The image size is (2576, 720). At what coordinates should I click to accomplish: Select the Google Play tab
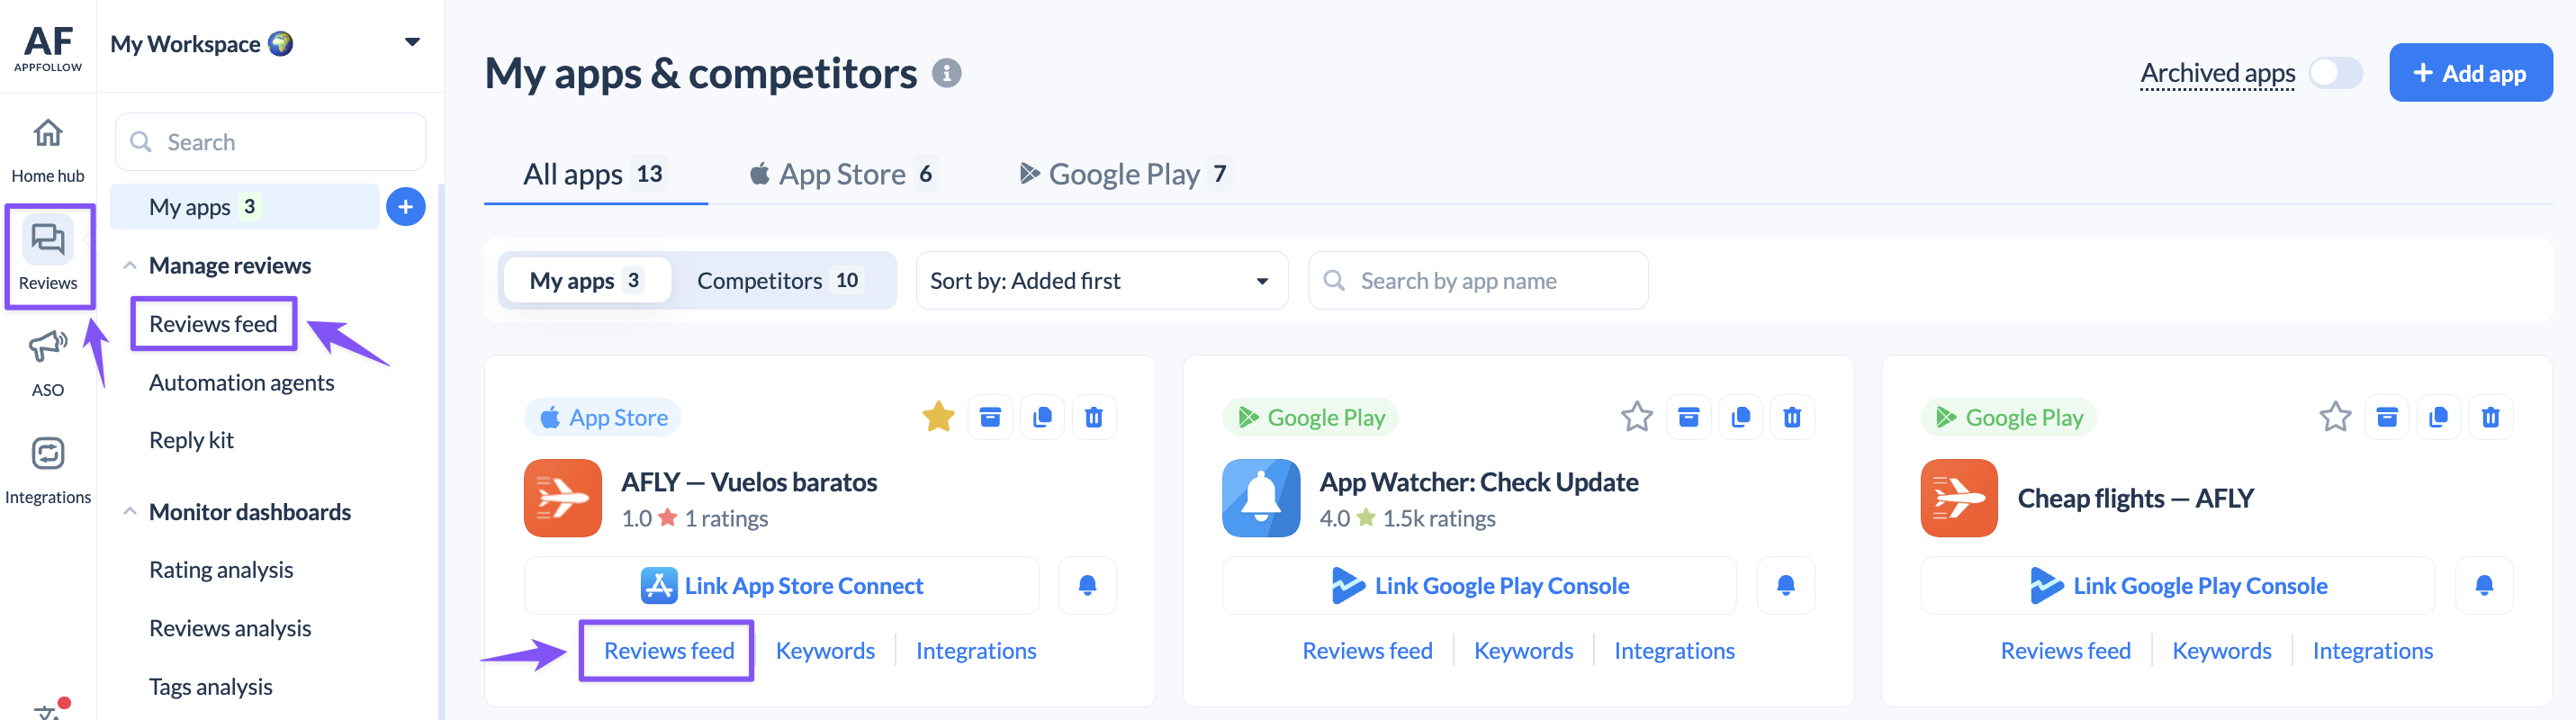point(1123,174)
